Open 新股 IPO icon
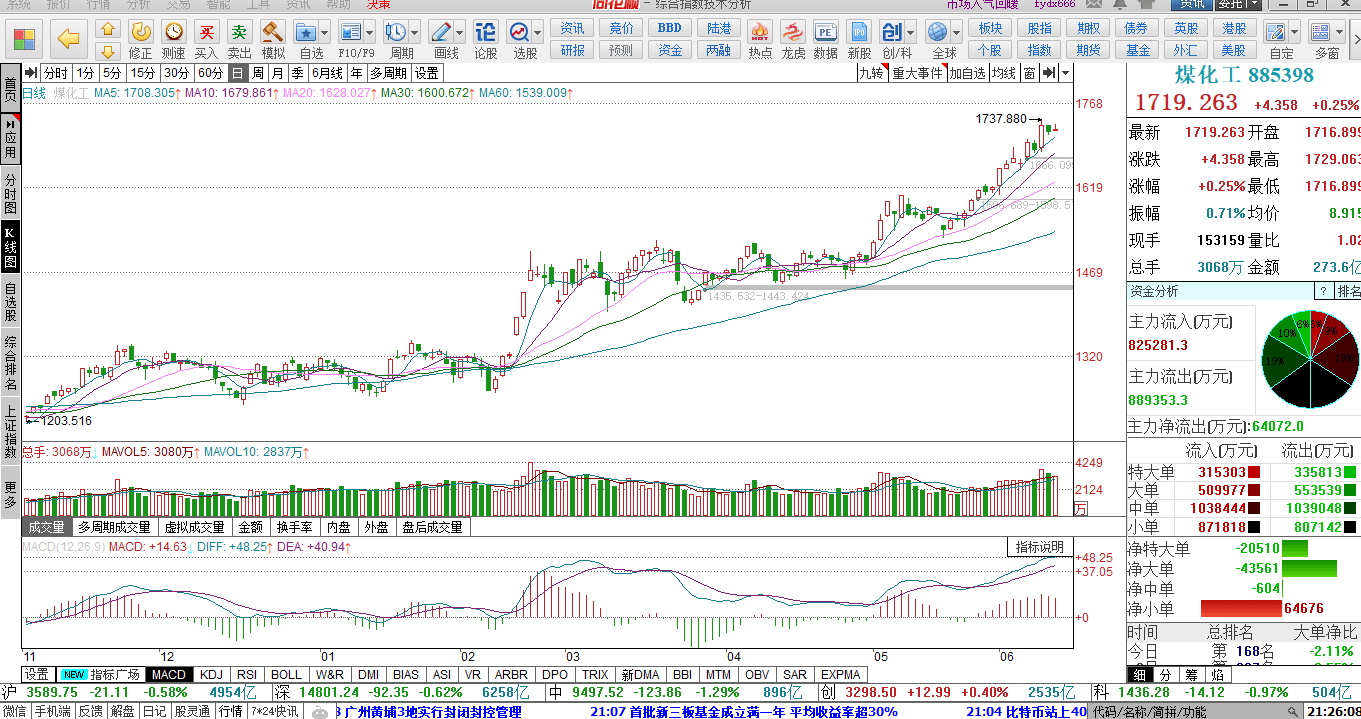1361x719 pixels. click(859, 38)
